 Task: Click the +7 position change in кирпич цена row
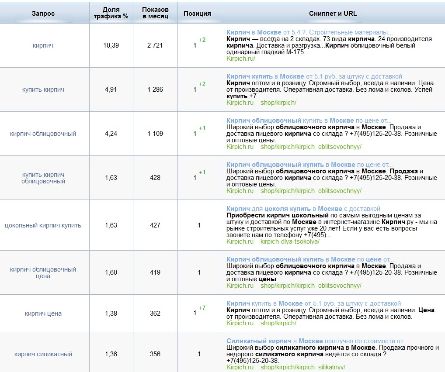(x=202, y=308)
